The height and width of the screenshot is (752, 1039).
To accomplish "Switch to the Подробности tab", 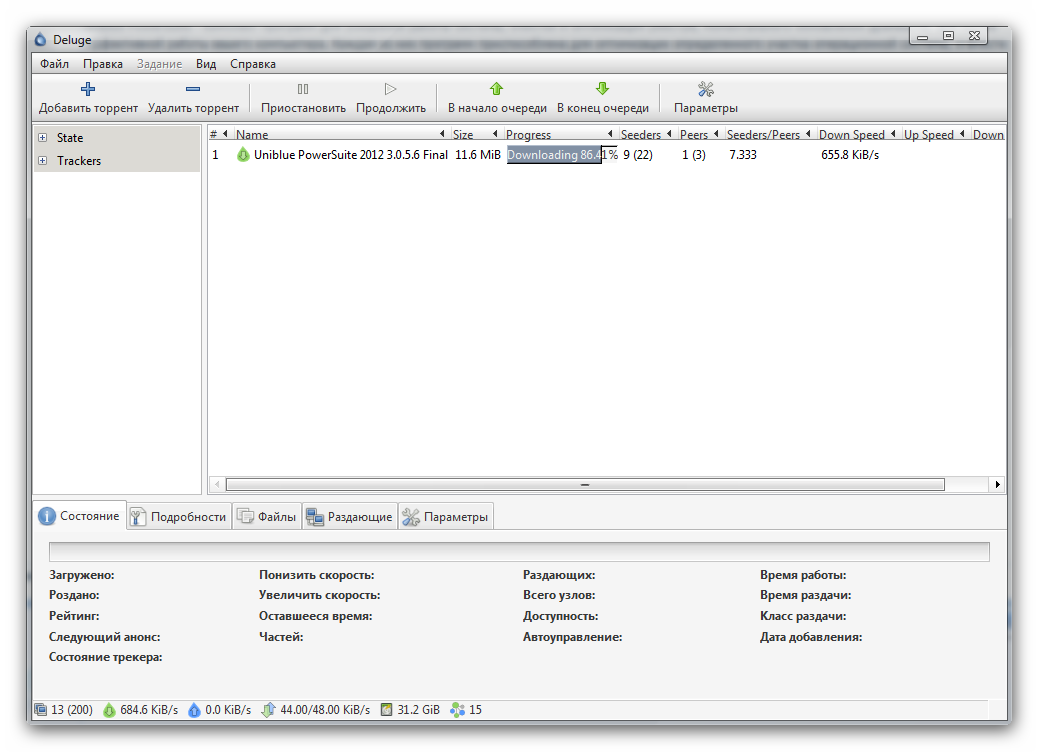I will (x=179, y=517).
